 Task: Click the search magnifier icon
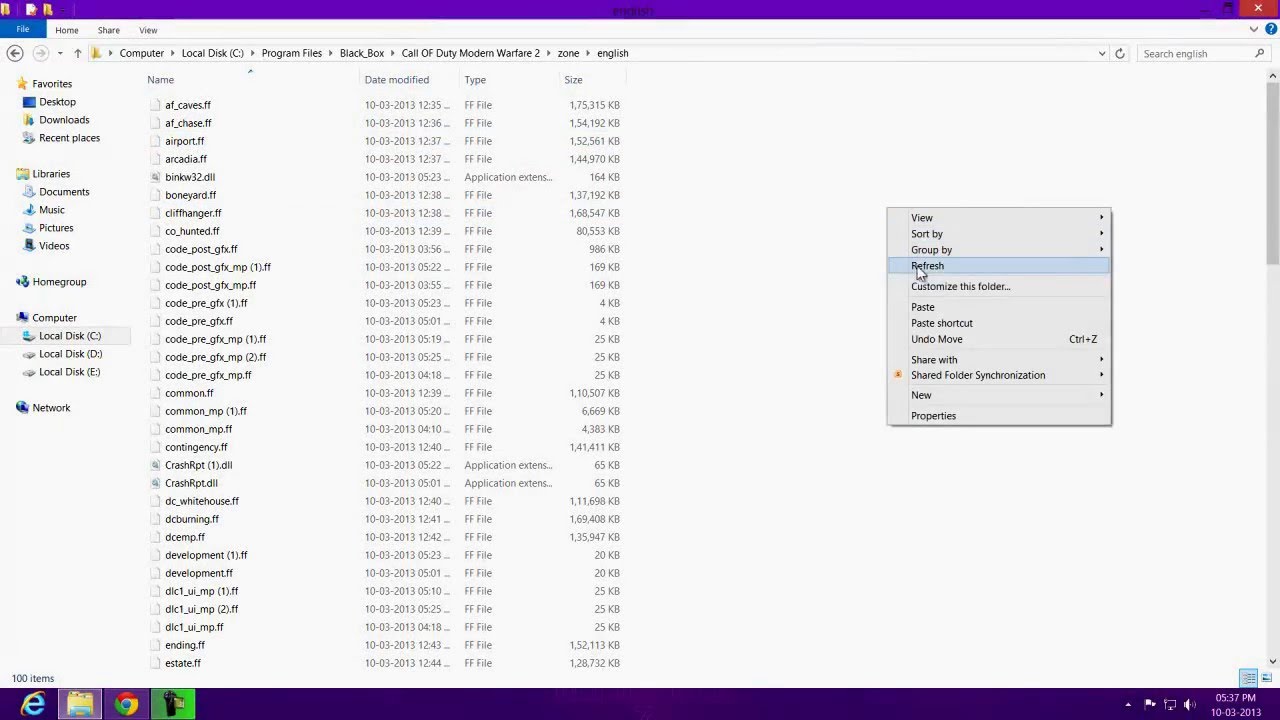[1259, 53]
